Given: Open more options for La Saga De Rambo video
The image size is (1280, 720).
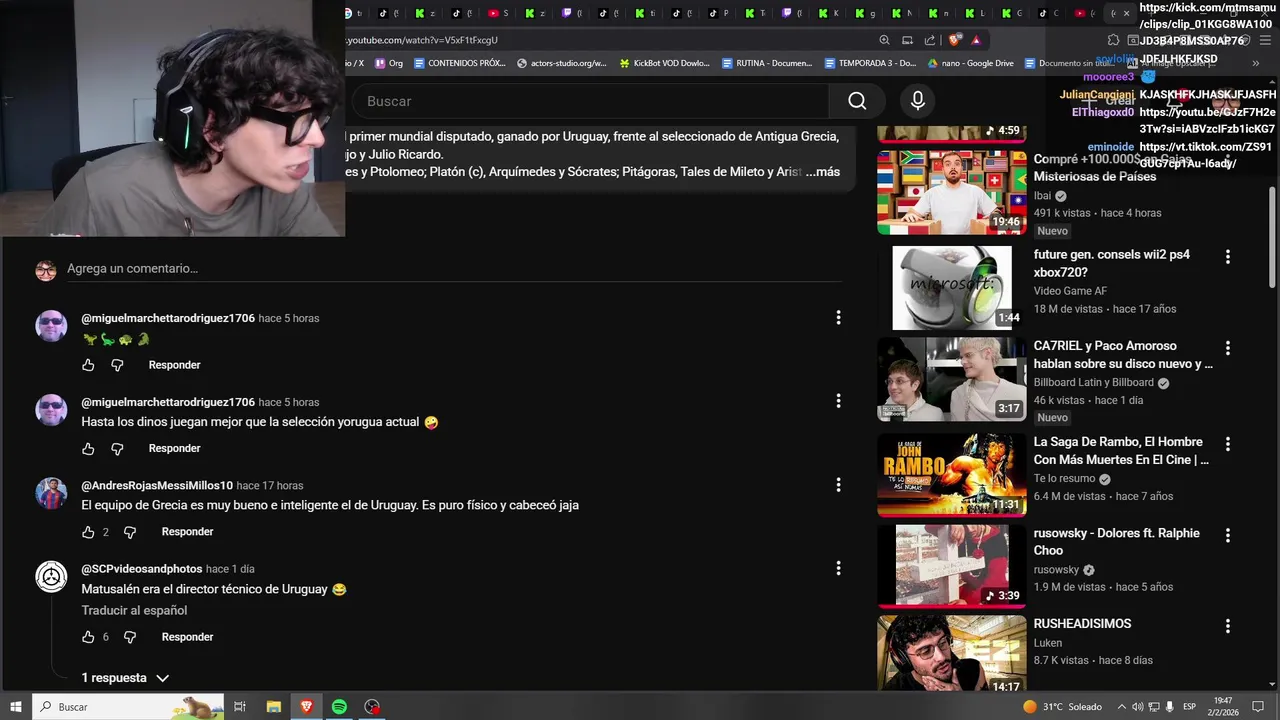Looking at the screenshot, I should click(1228, 444).
